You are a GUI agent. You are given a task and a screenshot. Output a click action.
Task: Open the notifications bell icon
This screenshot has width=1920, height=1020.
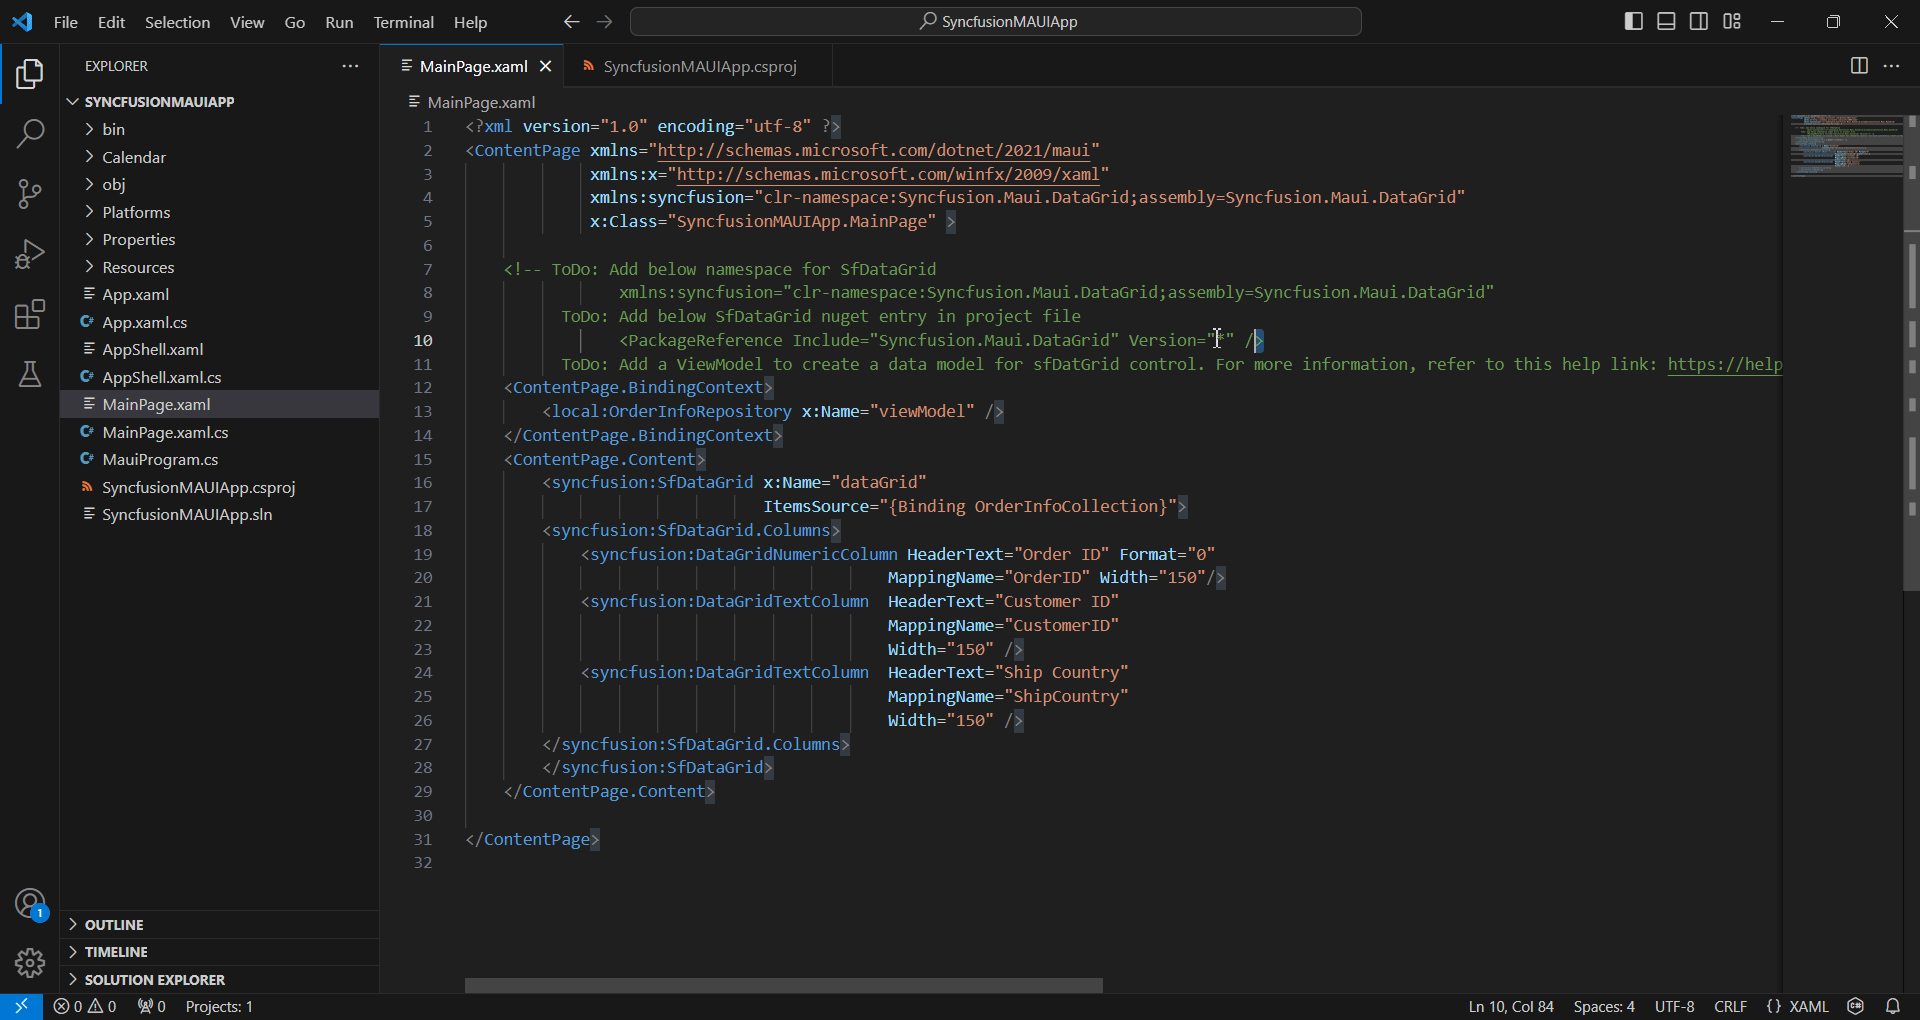click(x=1893, y=1007)
